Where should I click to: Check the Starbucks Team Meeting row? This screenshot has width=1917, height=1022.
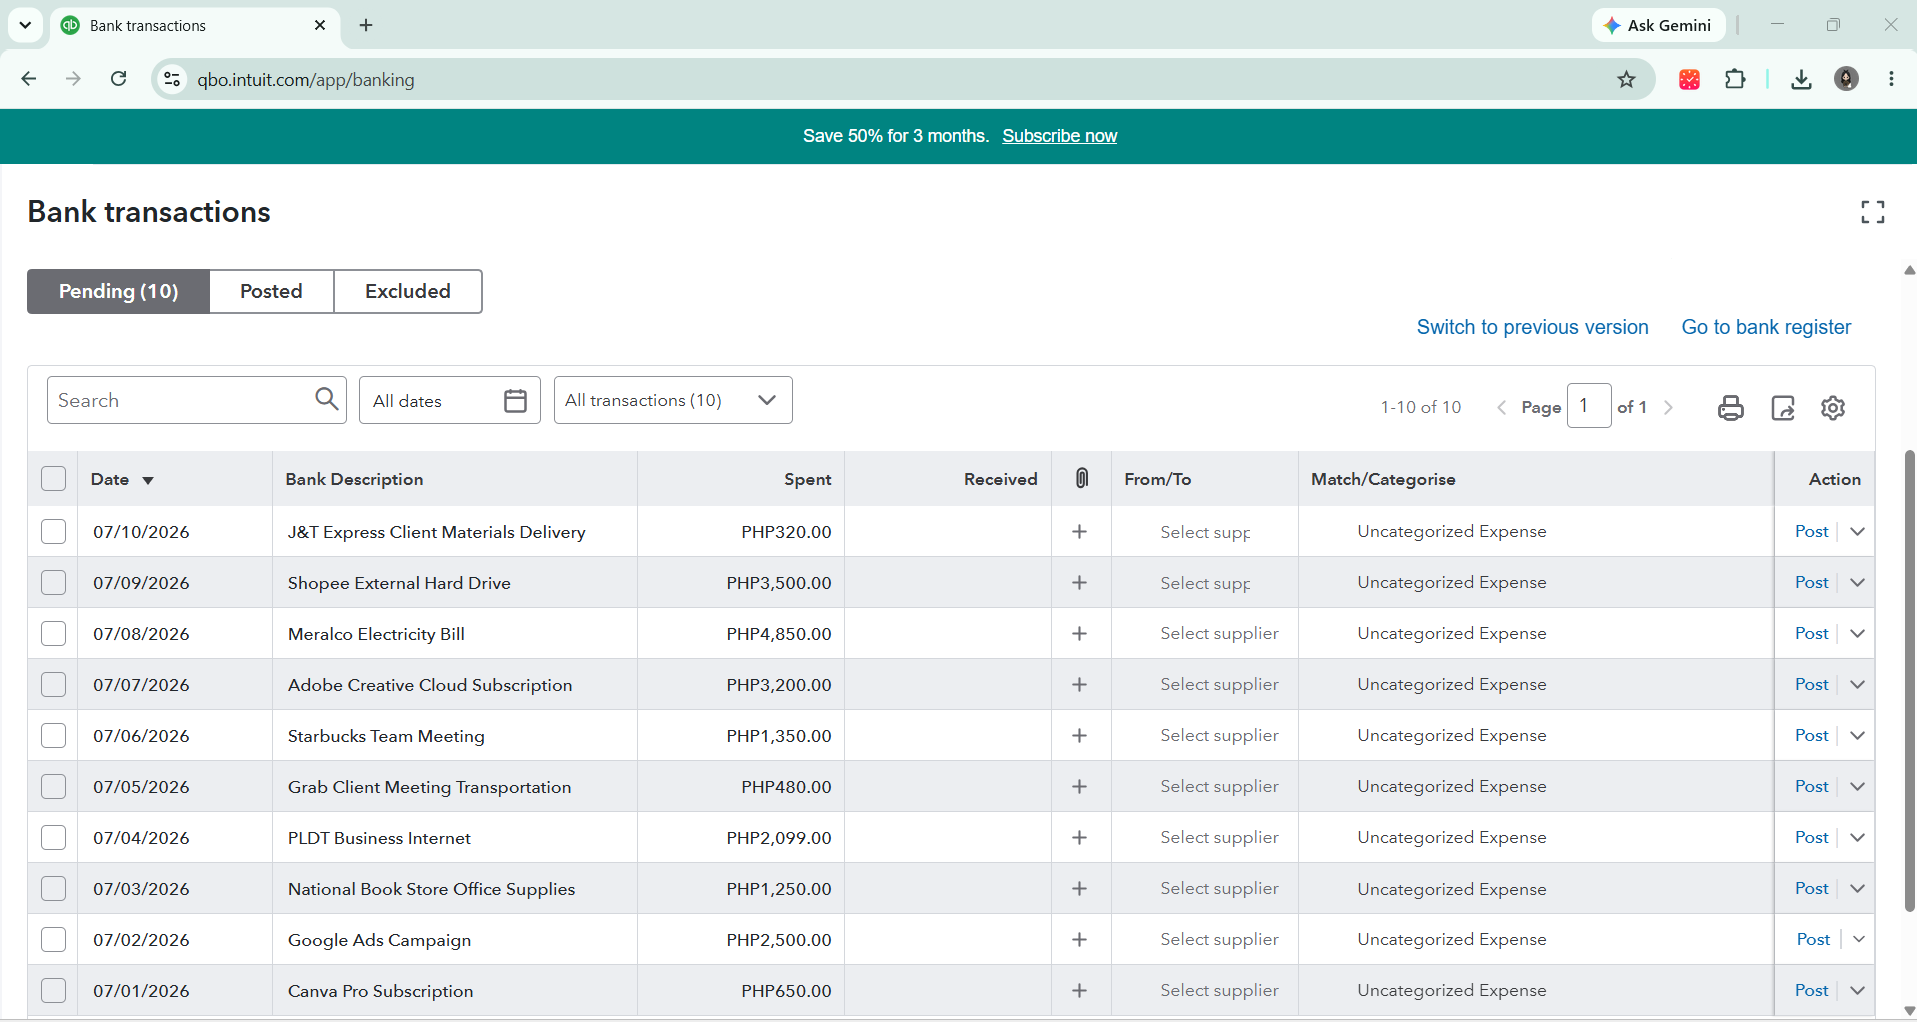pos(54,736)
